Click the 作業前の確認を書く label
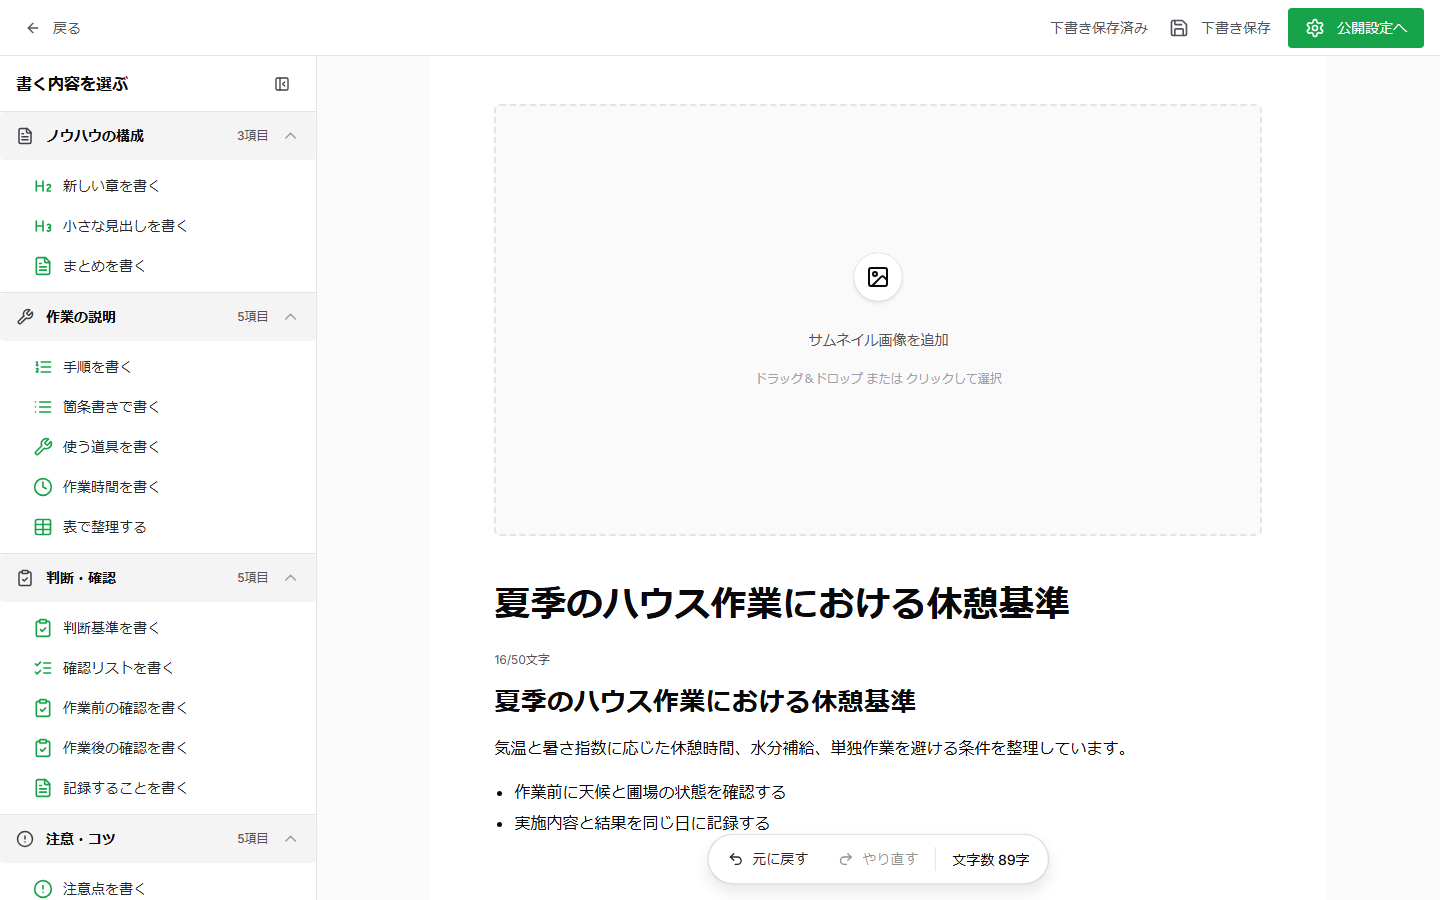The image size is (1440, 900). [125, 708]
